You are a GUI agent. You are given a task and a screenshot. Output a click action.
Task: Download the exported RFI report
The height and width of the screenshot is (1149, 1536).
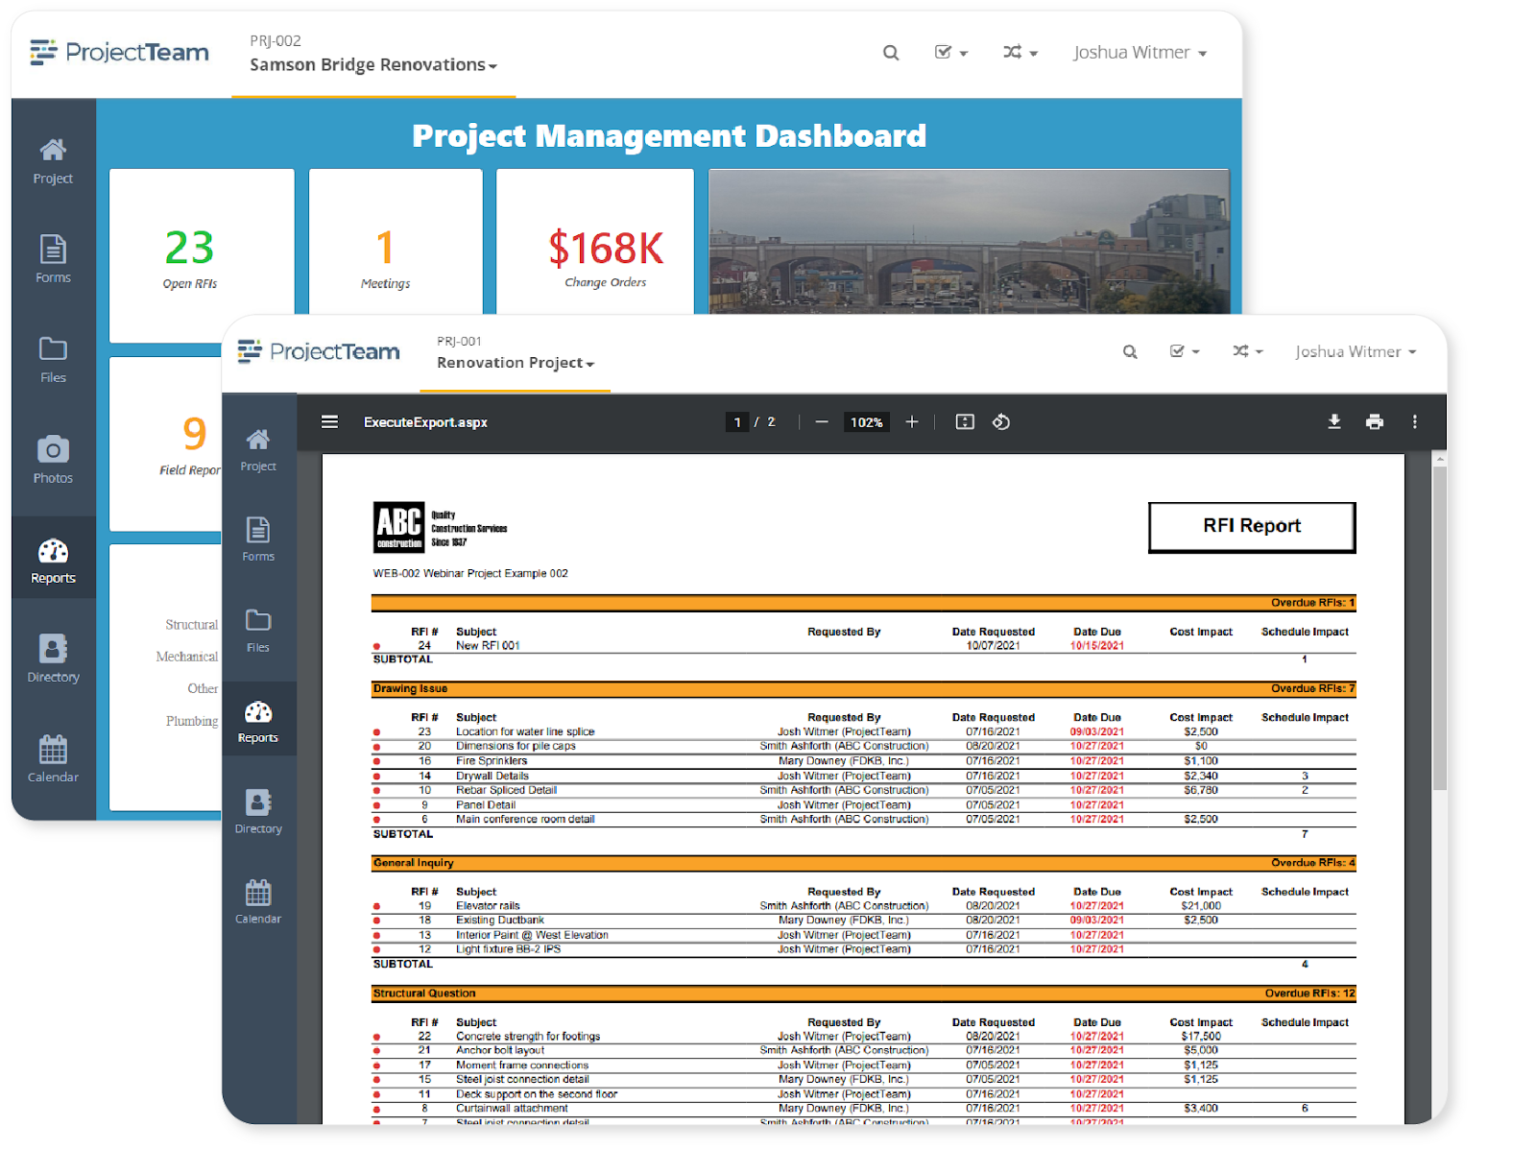(1334, 421)
